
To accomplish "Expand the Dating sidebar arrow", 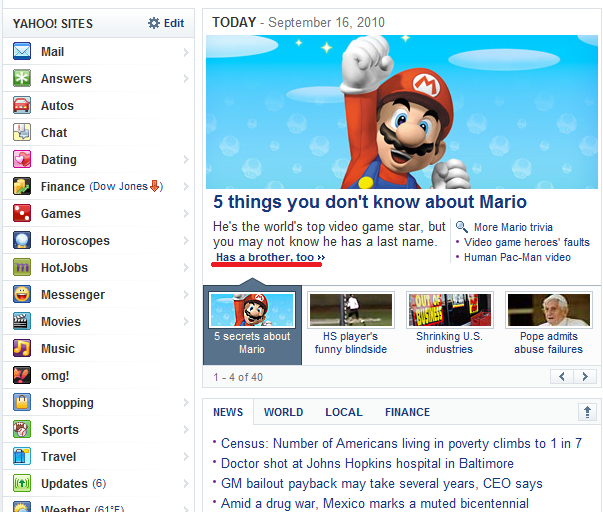I will point(186,160).
